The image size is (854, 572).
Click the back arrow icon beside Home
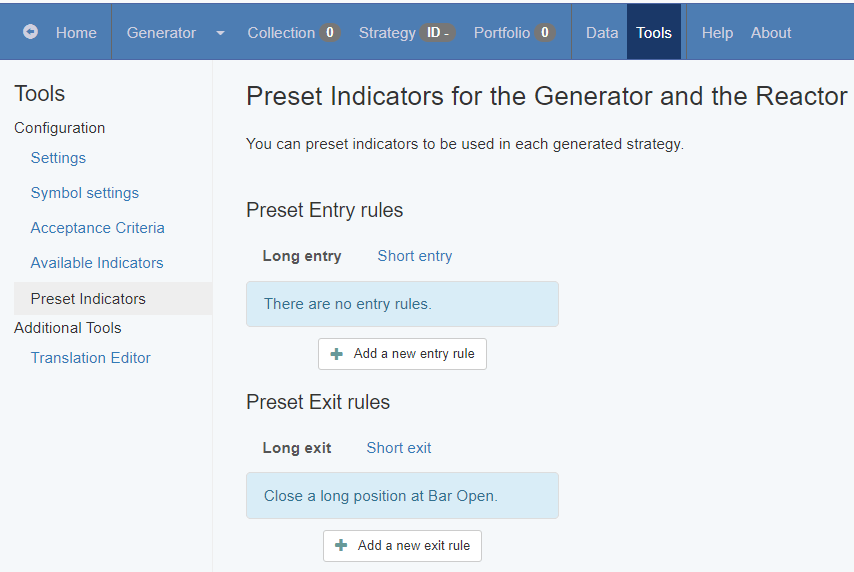(x=30, y=32)
